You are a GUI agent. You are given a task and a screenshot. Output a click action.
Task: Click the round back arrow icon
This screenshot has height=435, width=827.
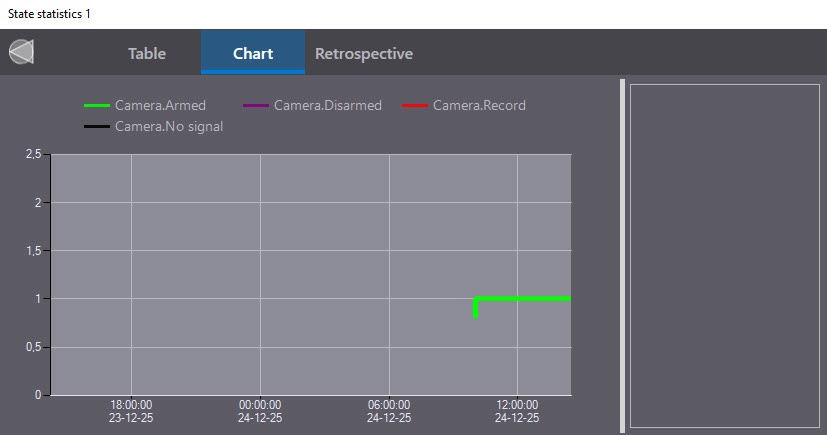(21, 52)
